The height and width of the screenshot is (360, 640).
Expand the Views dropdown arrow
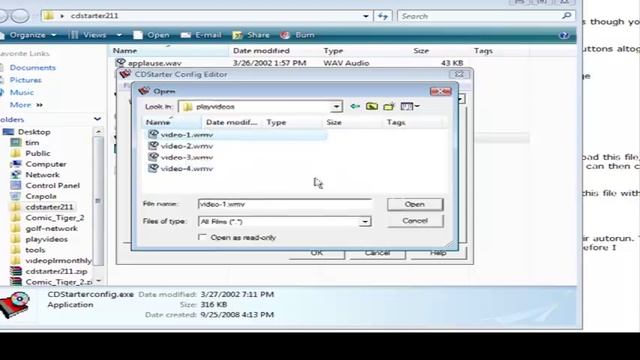pos(119,35)
